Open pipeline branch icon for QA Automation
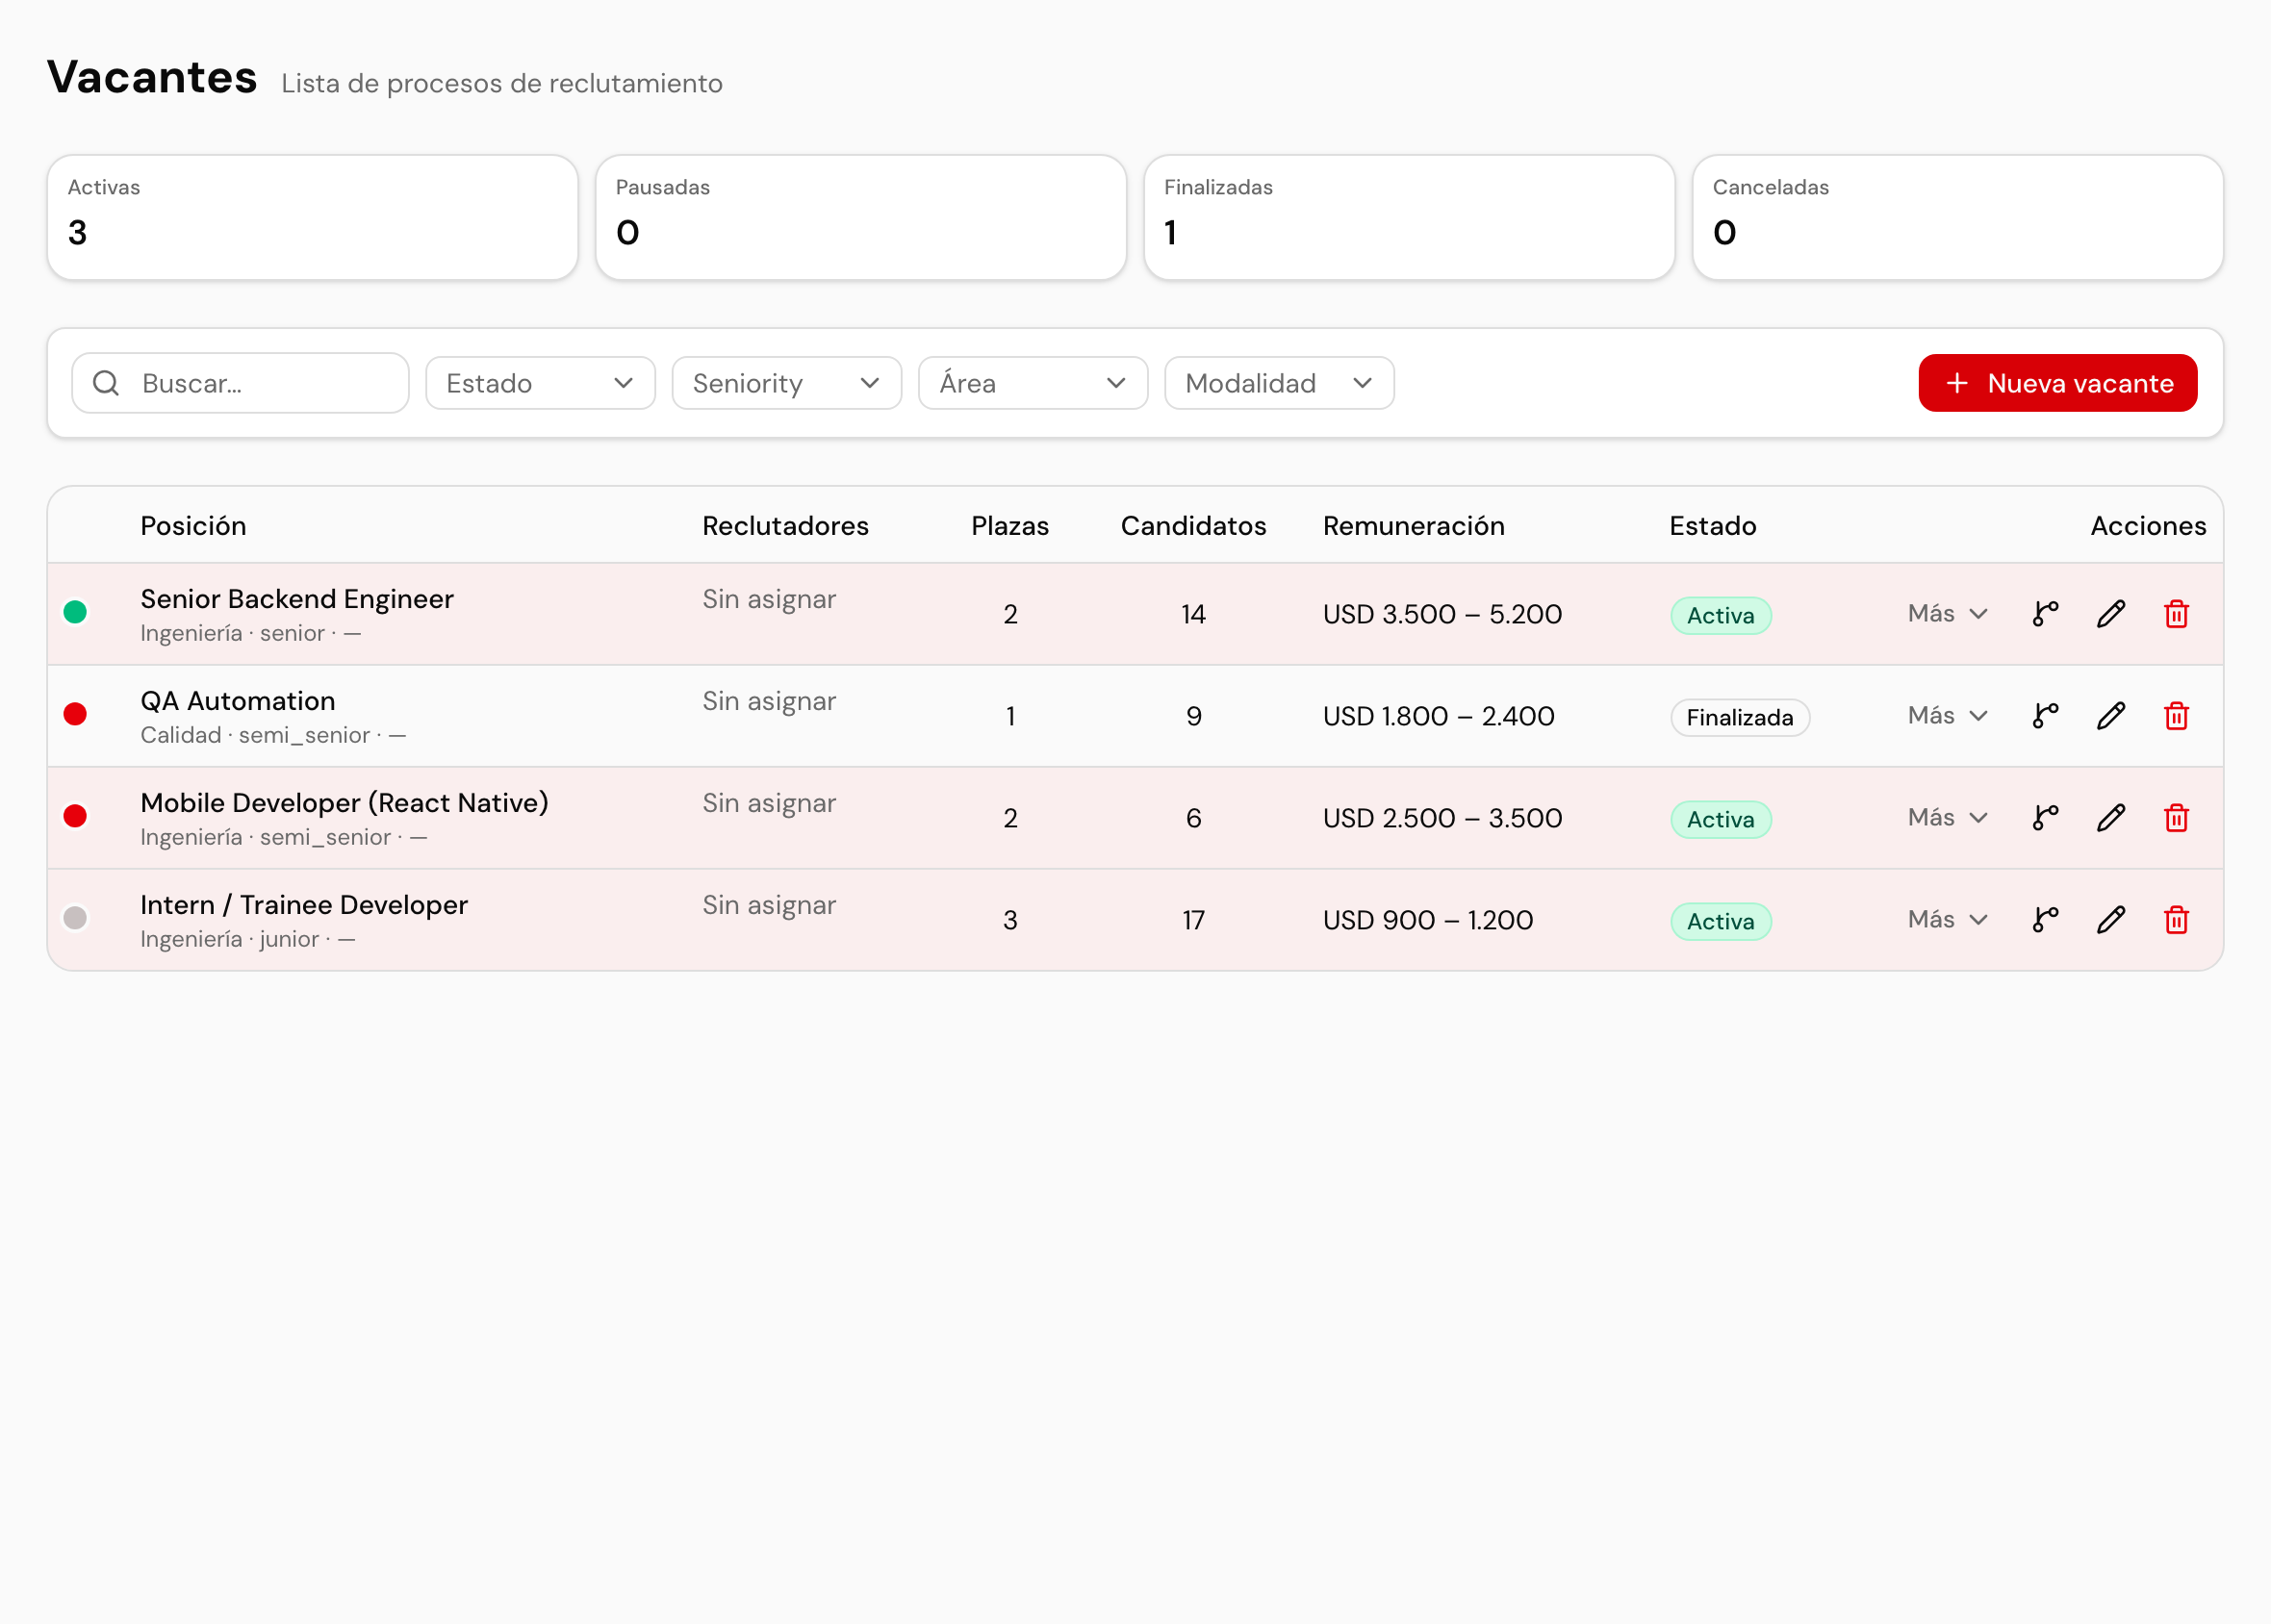Viewport: 2271px width, 1624px height. point(2045,716)
